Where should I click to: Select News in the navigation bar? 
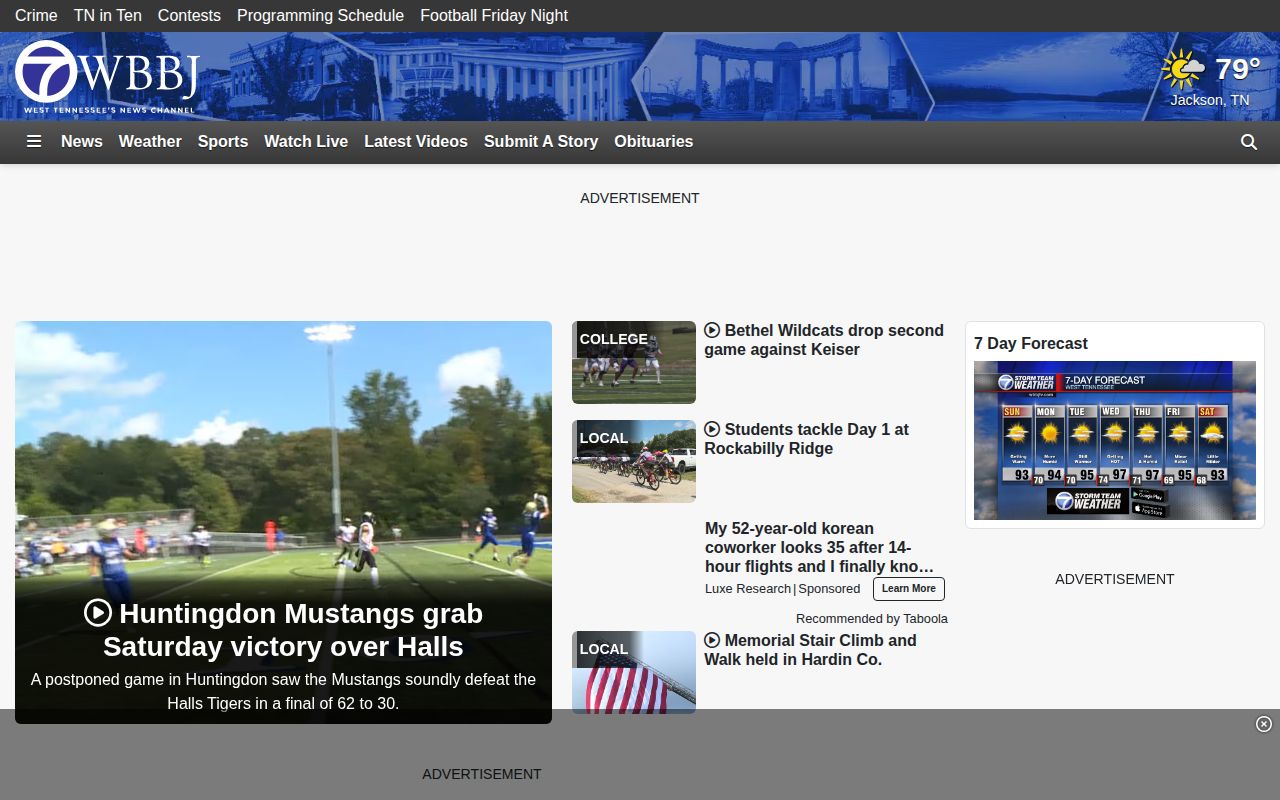(x=82, y=142)
